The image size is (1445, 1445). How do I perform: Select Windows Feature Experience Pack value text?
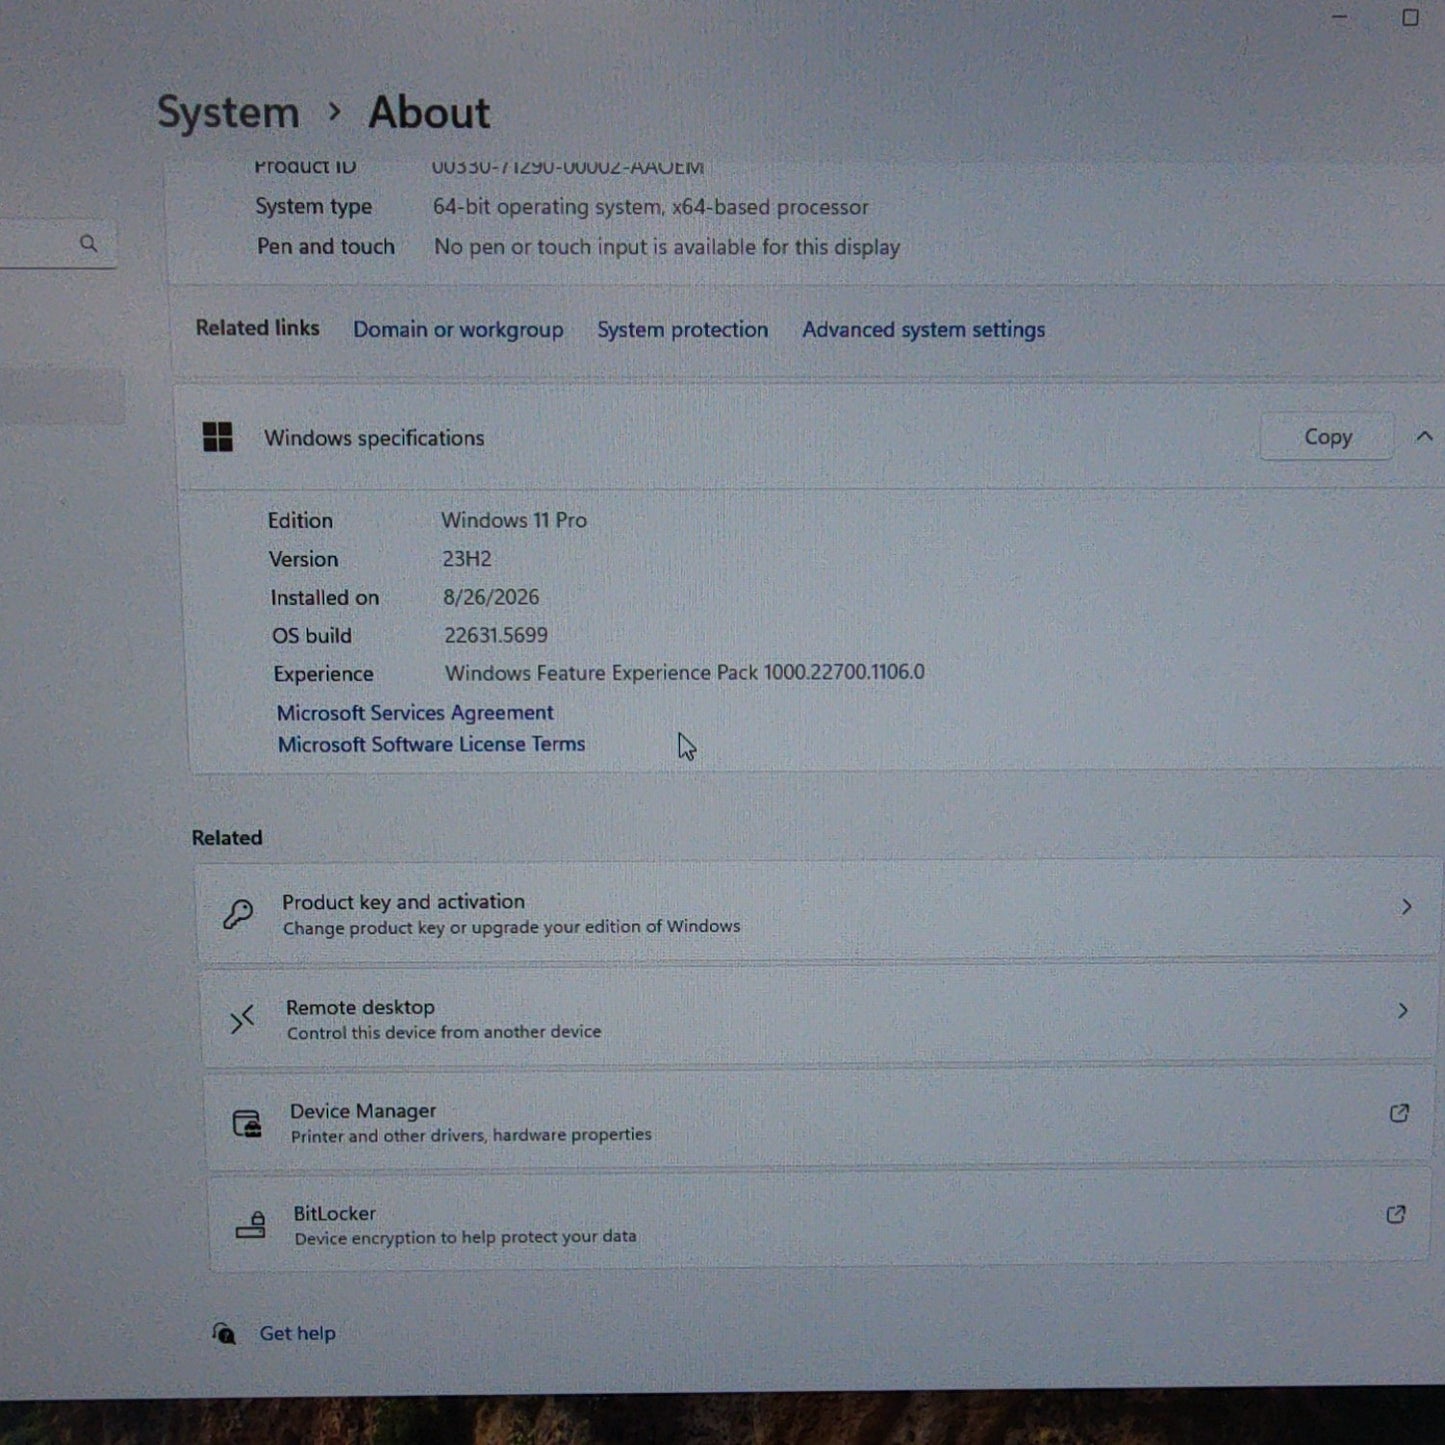pyautogui.click(x=685, y=673)
